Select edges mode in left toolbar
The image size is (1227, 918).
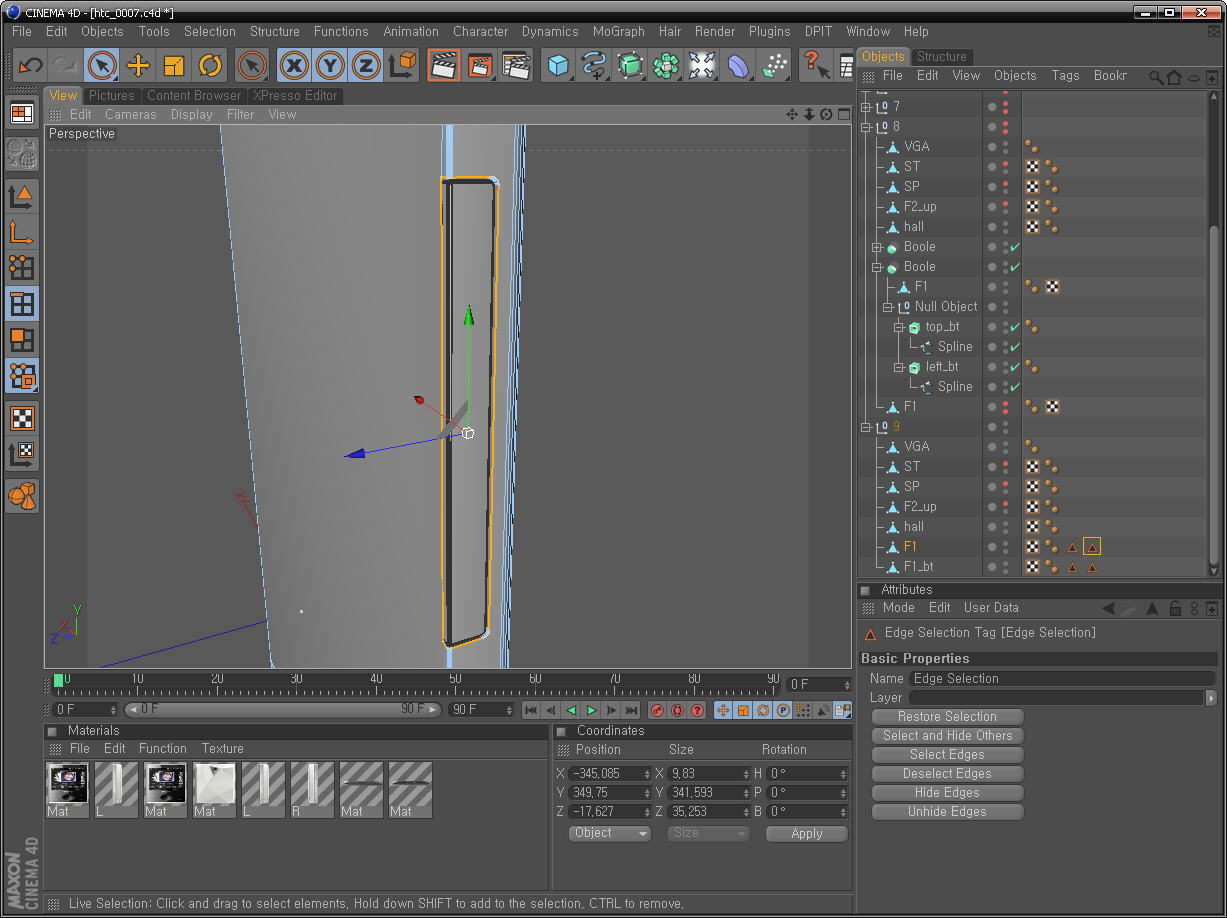[x=22, y=303]
